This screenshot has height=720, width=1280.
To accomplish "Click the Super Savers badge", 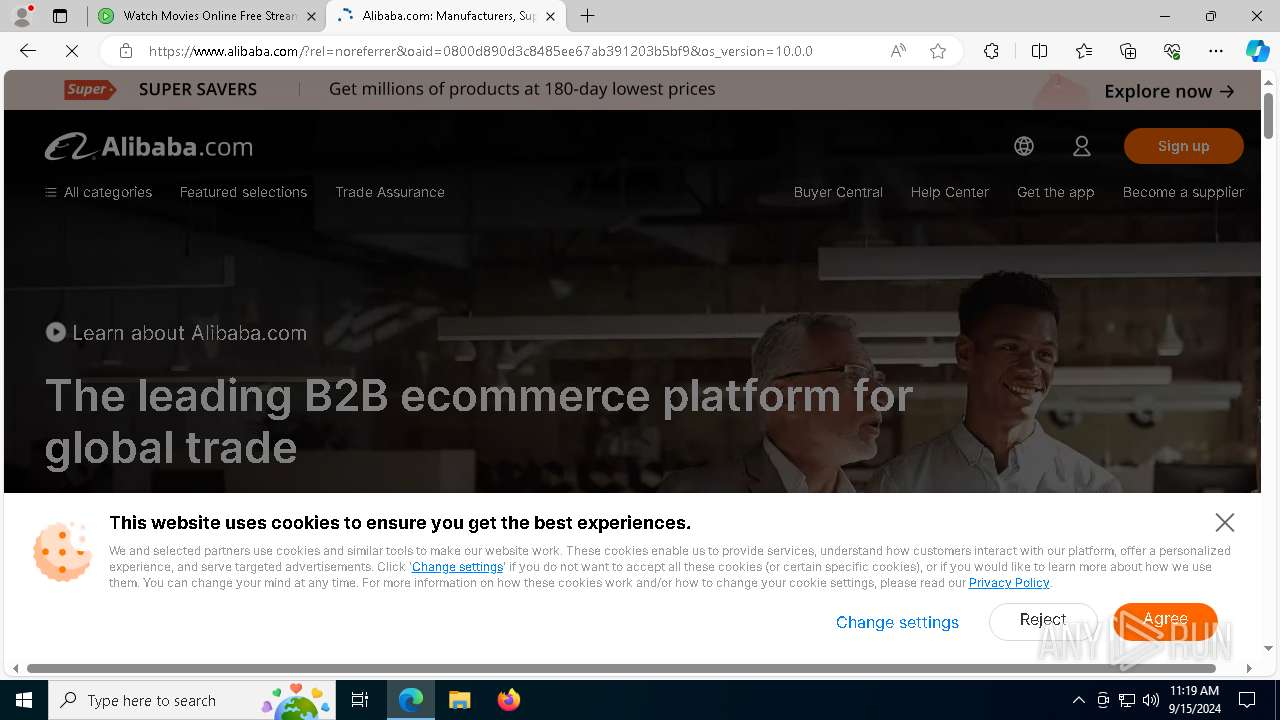I will [90, 89].
